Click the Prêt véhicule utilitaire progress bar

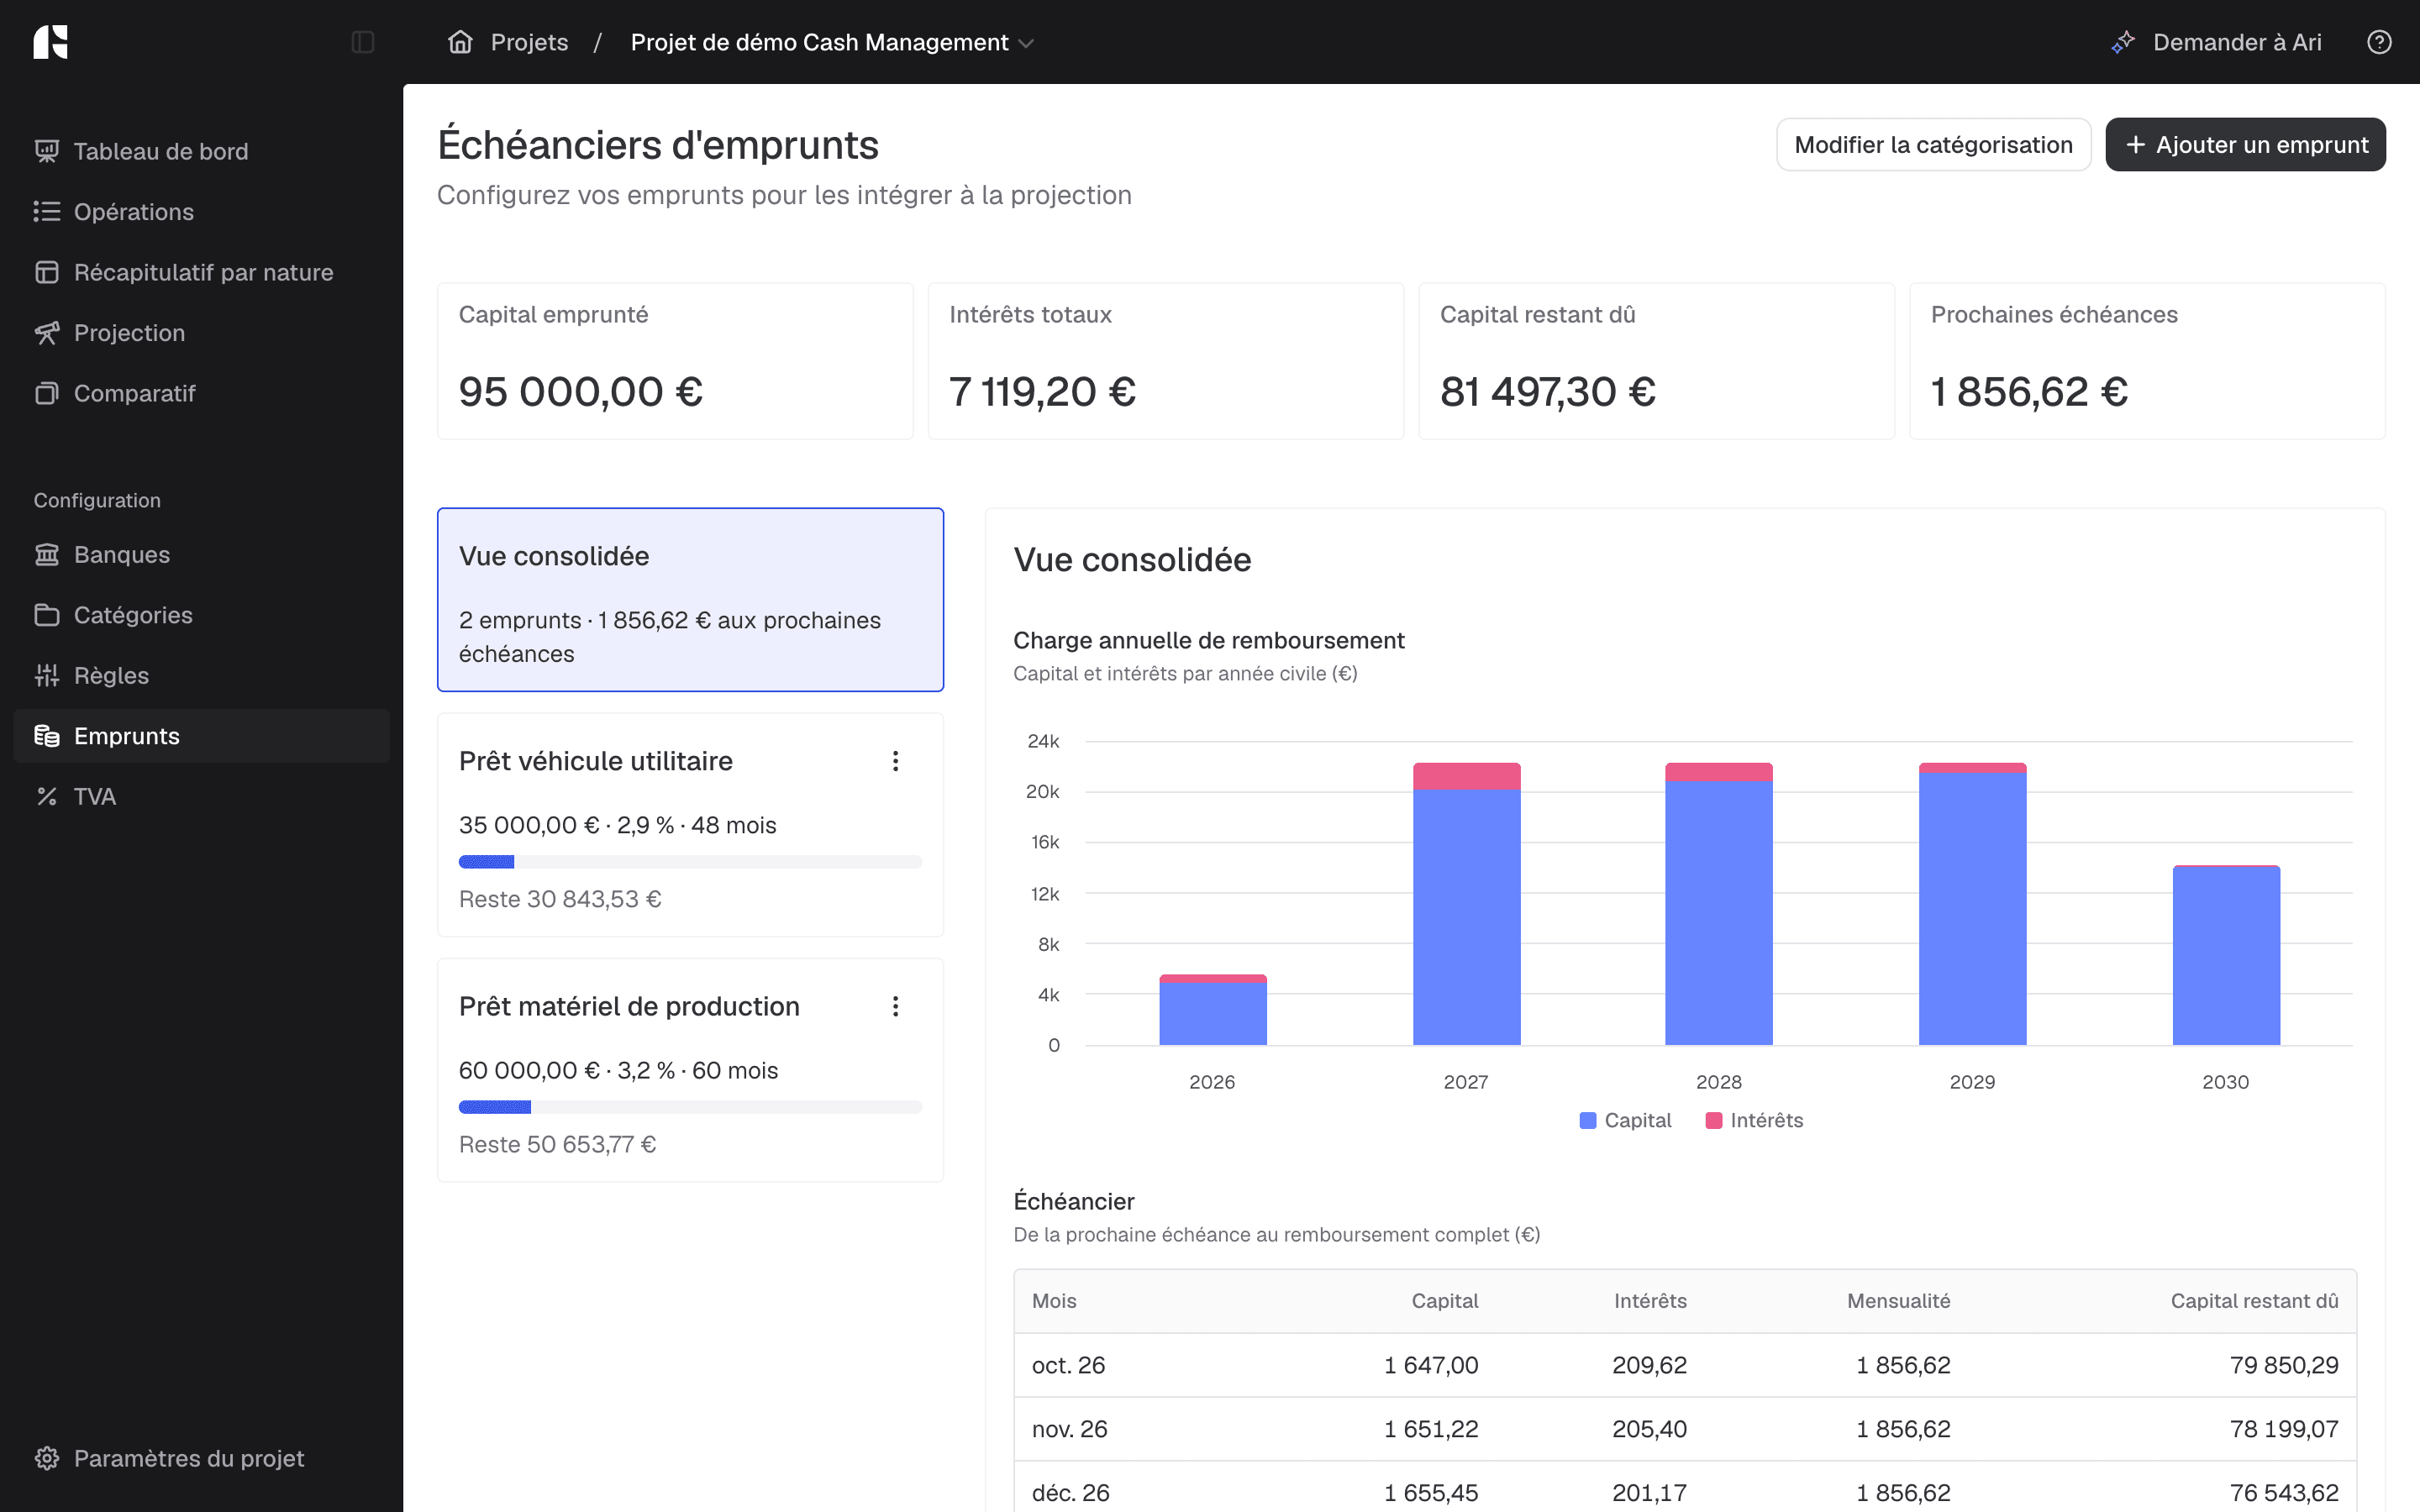click(690, 862)
